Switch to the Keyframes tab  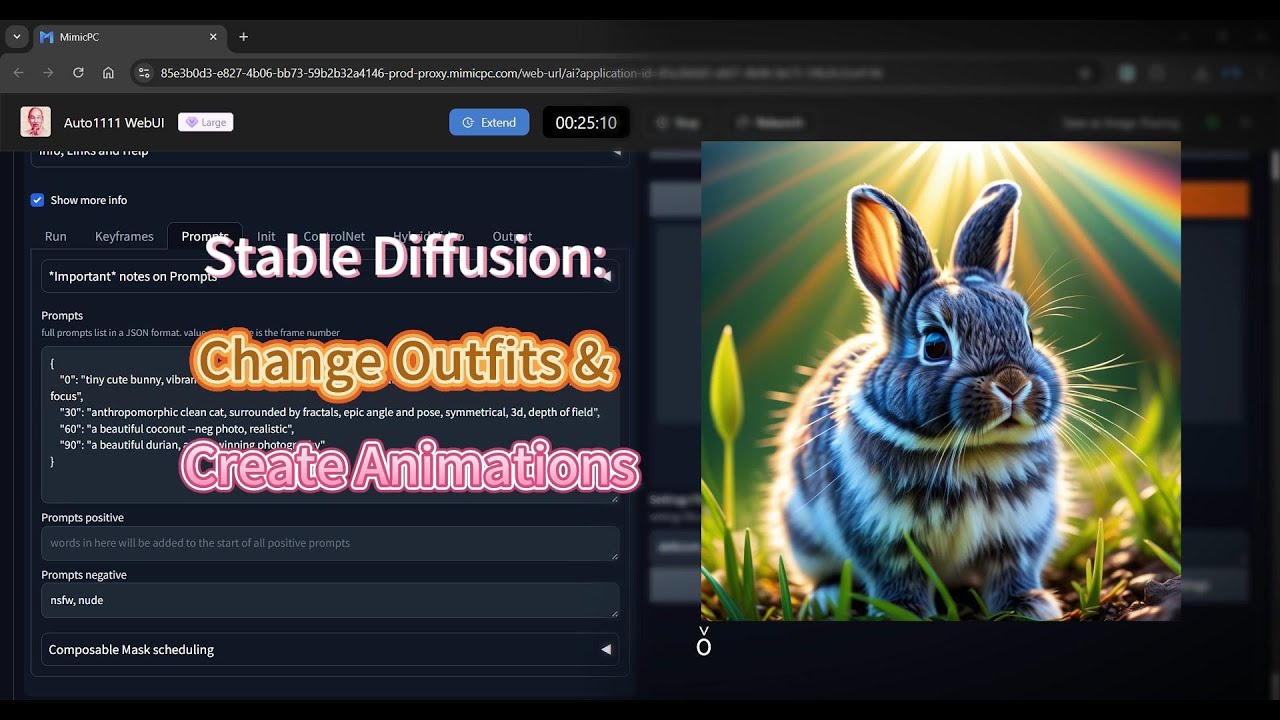(x=124, y=237)
